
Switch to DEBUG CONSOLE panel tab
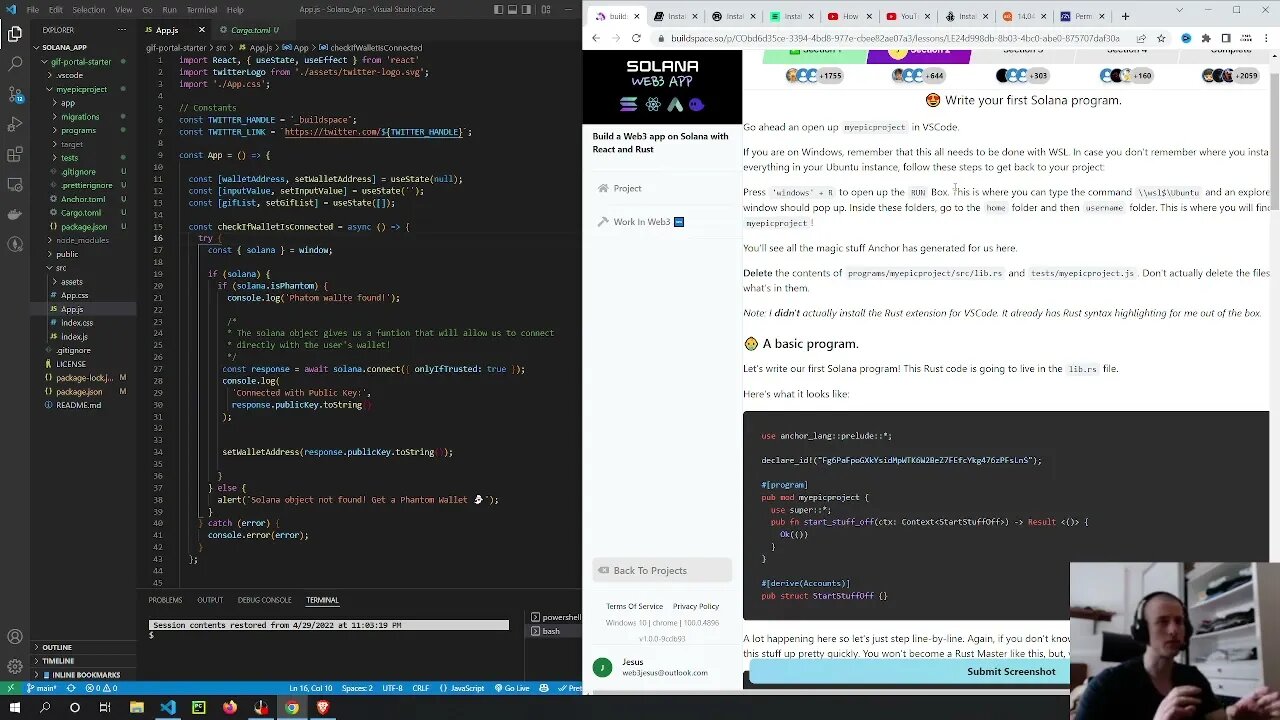[265, 600]
